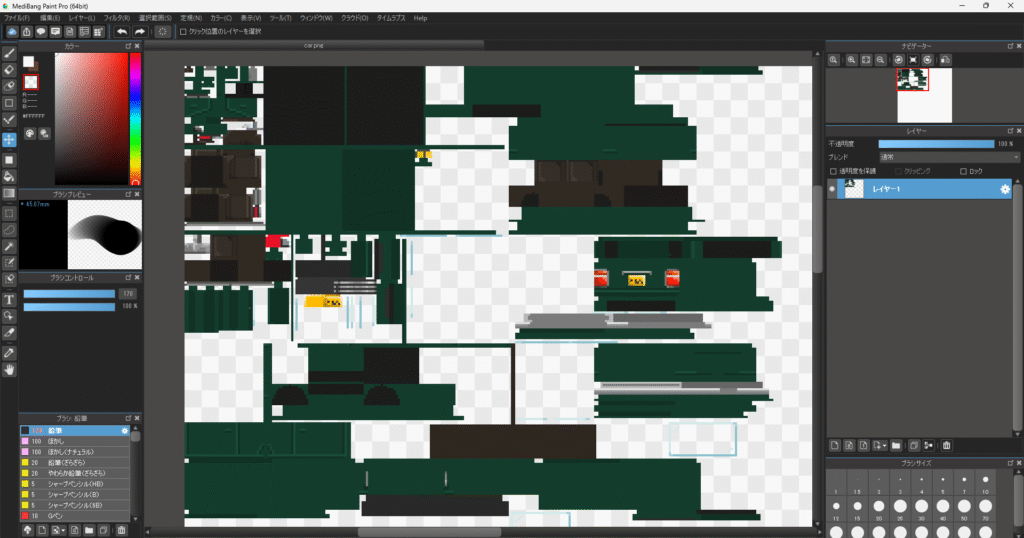This screenshot has height=538, width=1024.
Task: Select the シャープペンシル(HB) brush
Action: coord(75,484)
